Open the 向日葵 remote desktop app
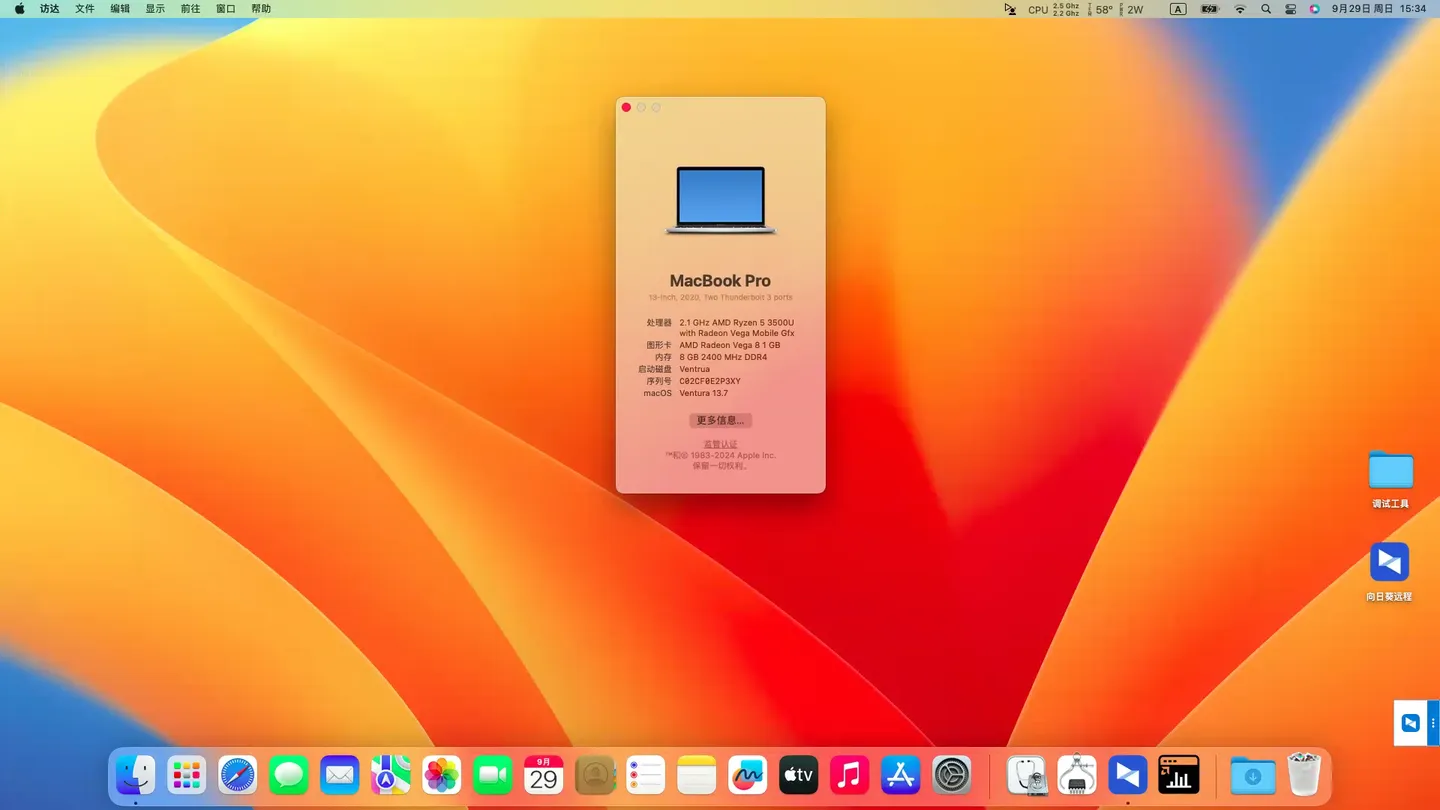1440x810 pixels. (x=1126, y=774)
